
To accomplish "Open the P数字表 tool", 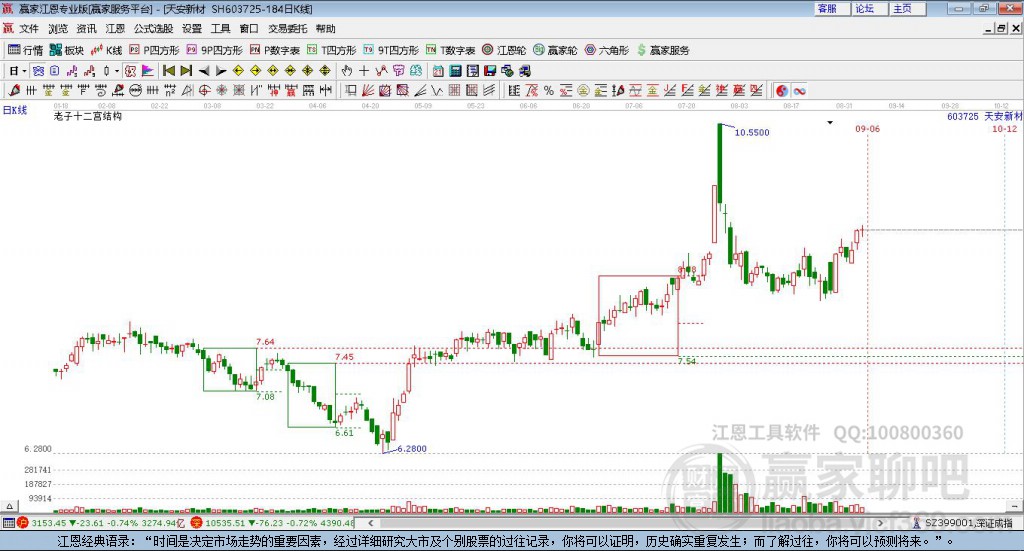I will (274, 50).
